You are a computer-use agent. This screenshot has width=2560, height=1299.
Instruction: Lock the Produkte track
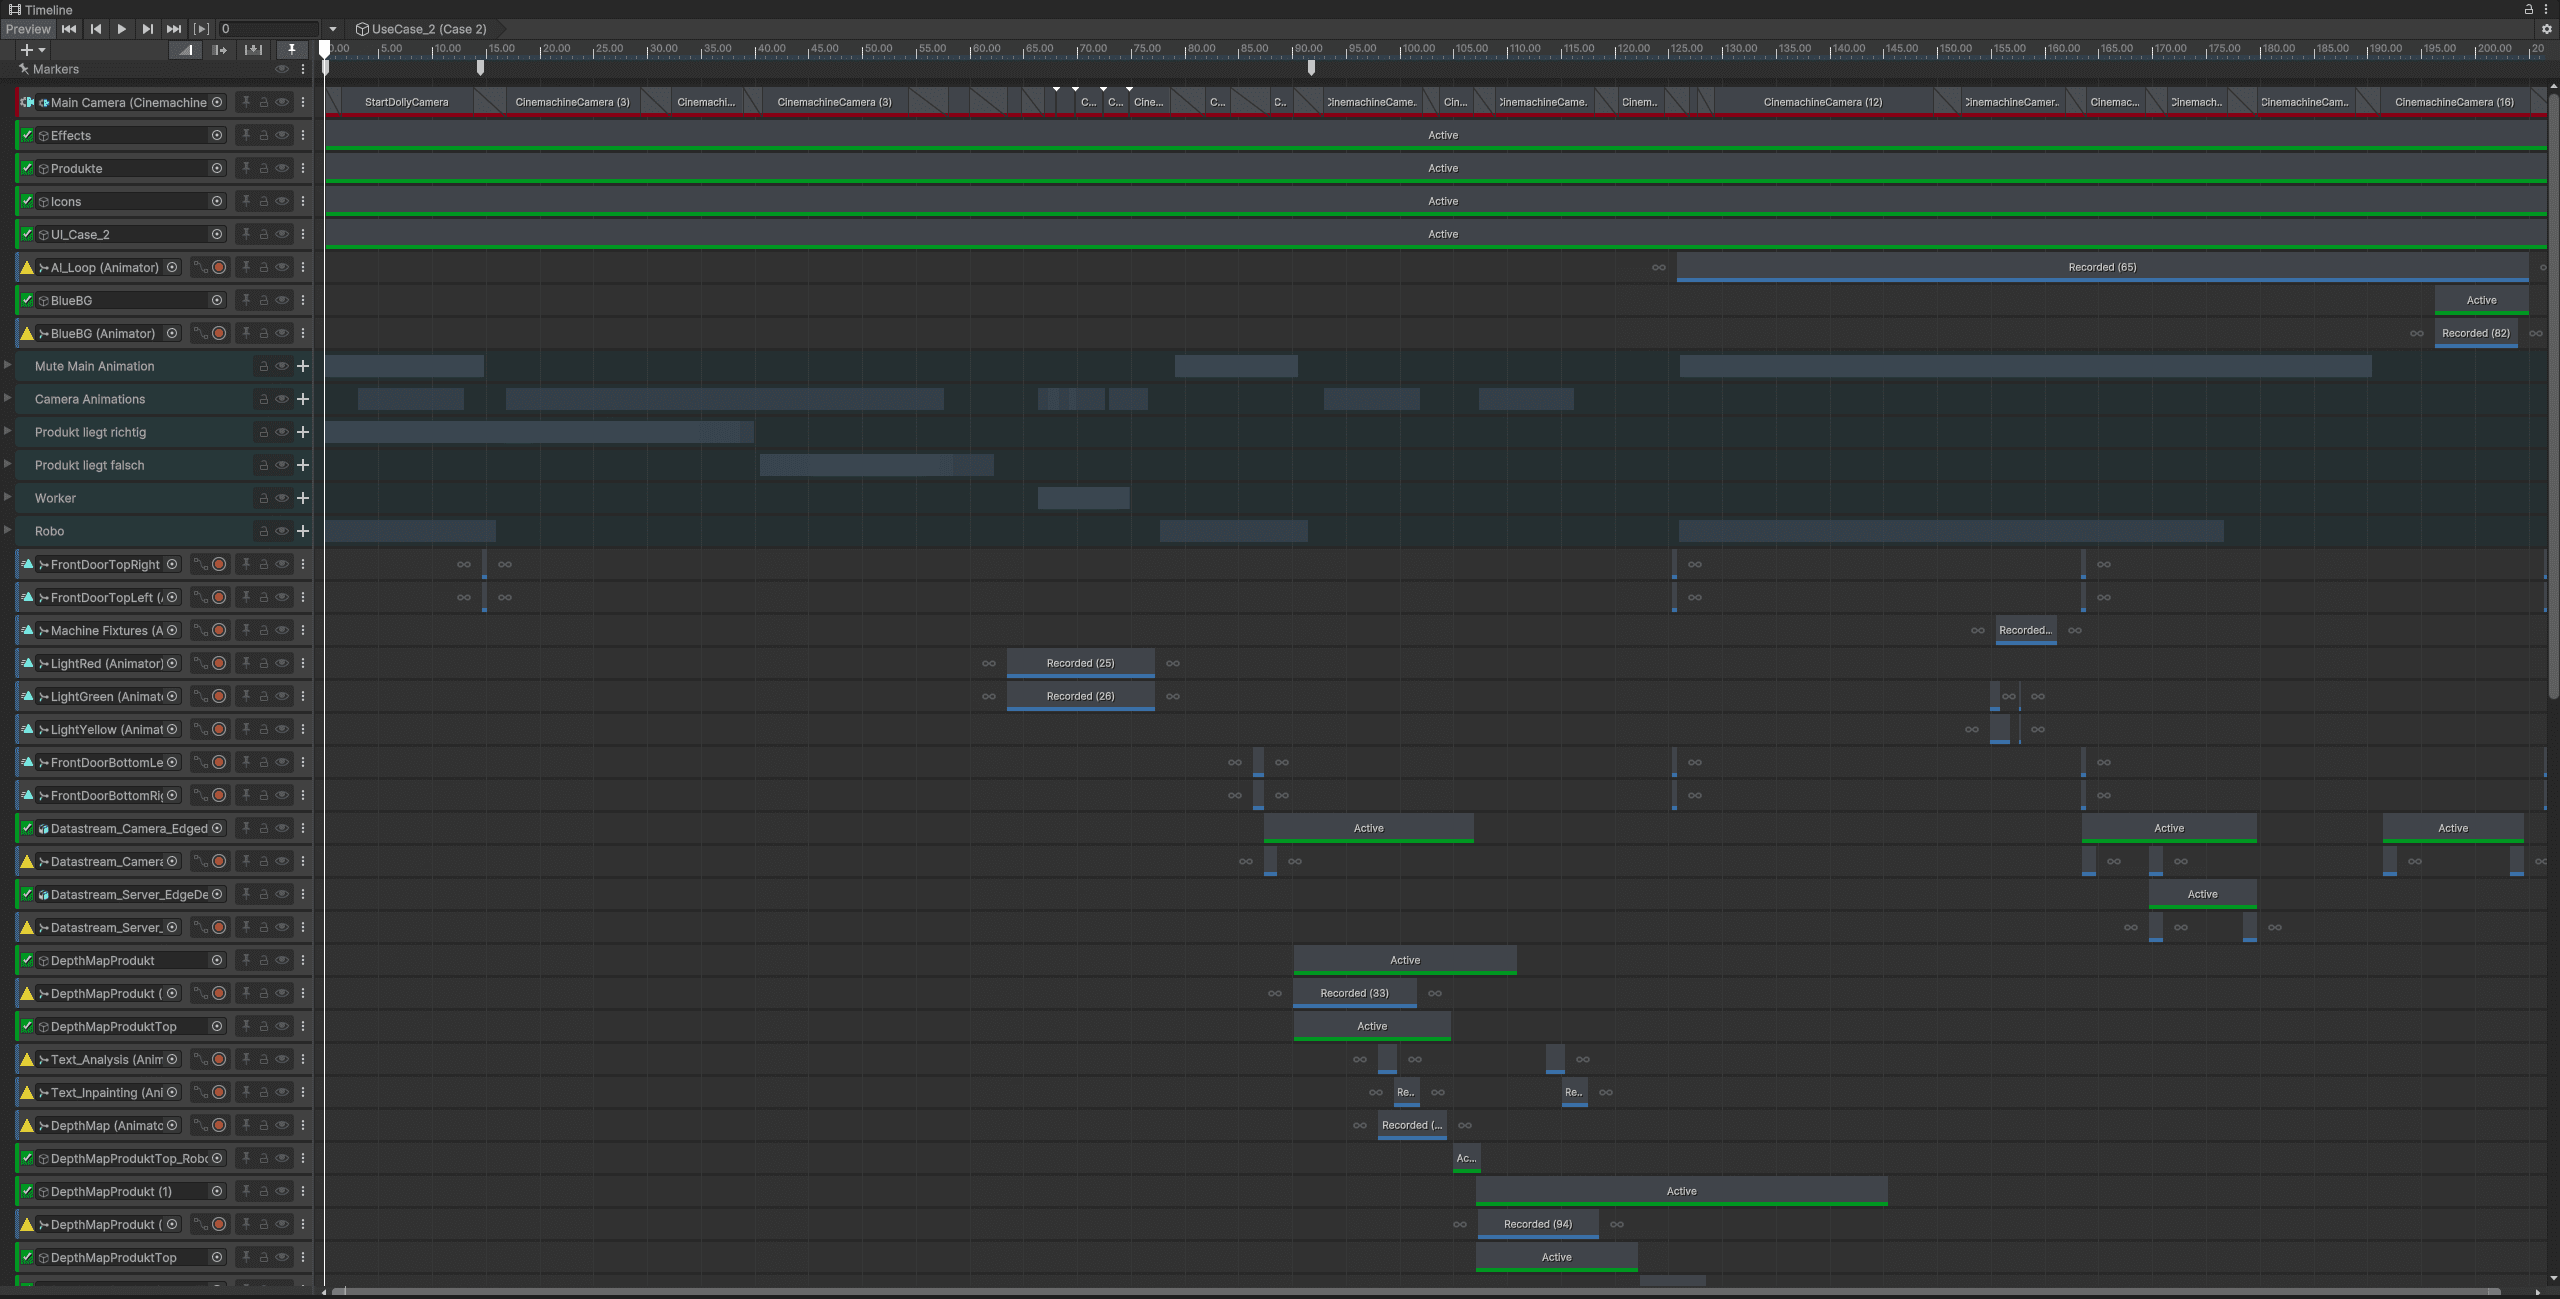tap(264, 168)
